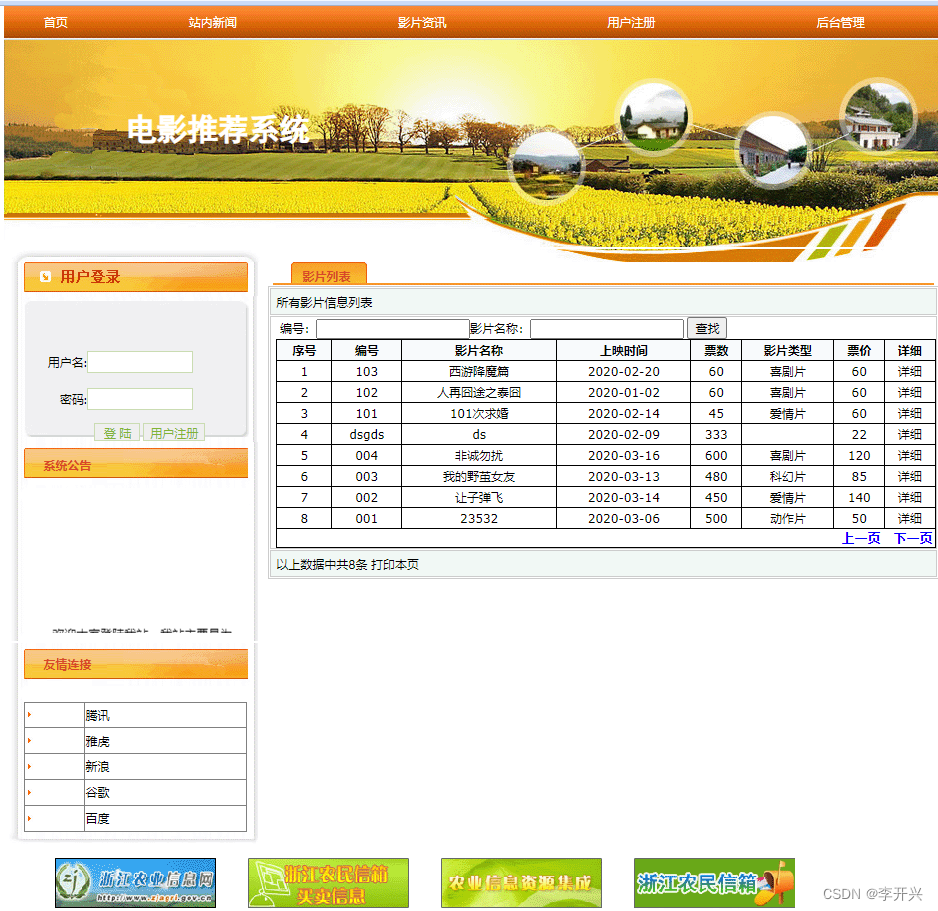
Task: Open the 谷歌 friendly link
Action: tap(98, 793)
